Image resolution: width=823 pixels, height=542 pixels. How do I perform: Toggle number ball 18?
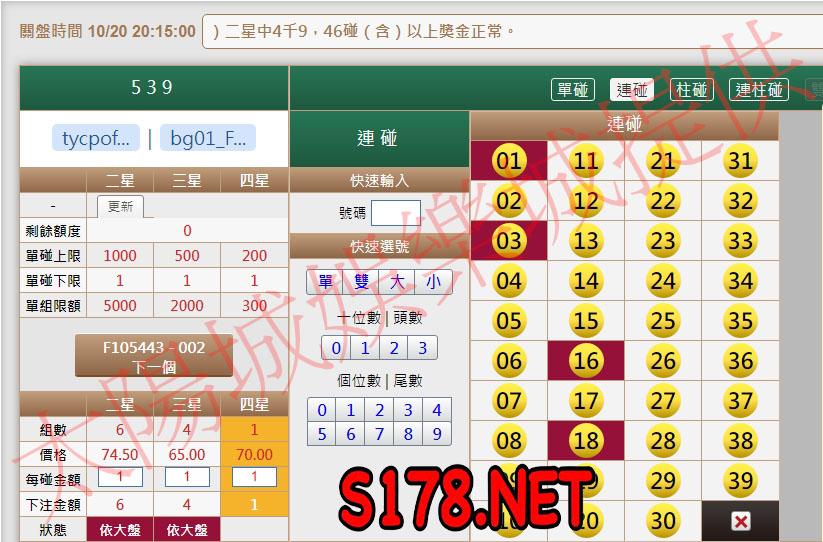tap(586, 440)
